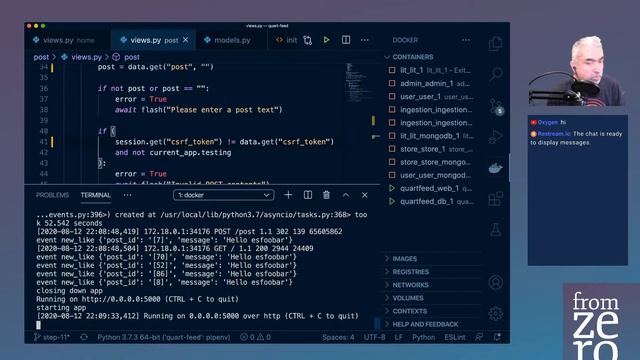
Task: Select the lit_lit_1 container
Action: (431, 70)
